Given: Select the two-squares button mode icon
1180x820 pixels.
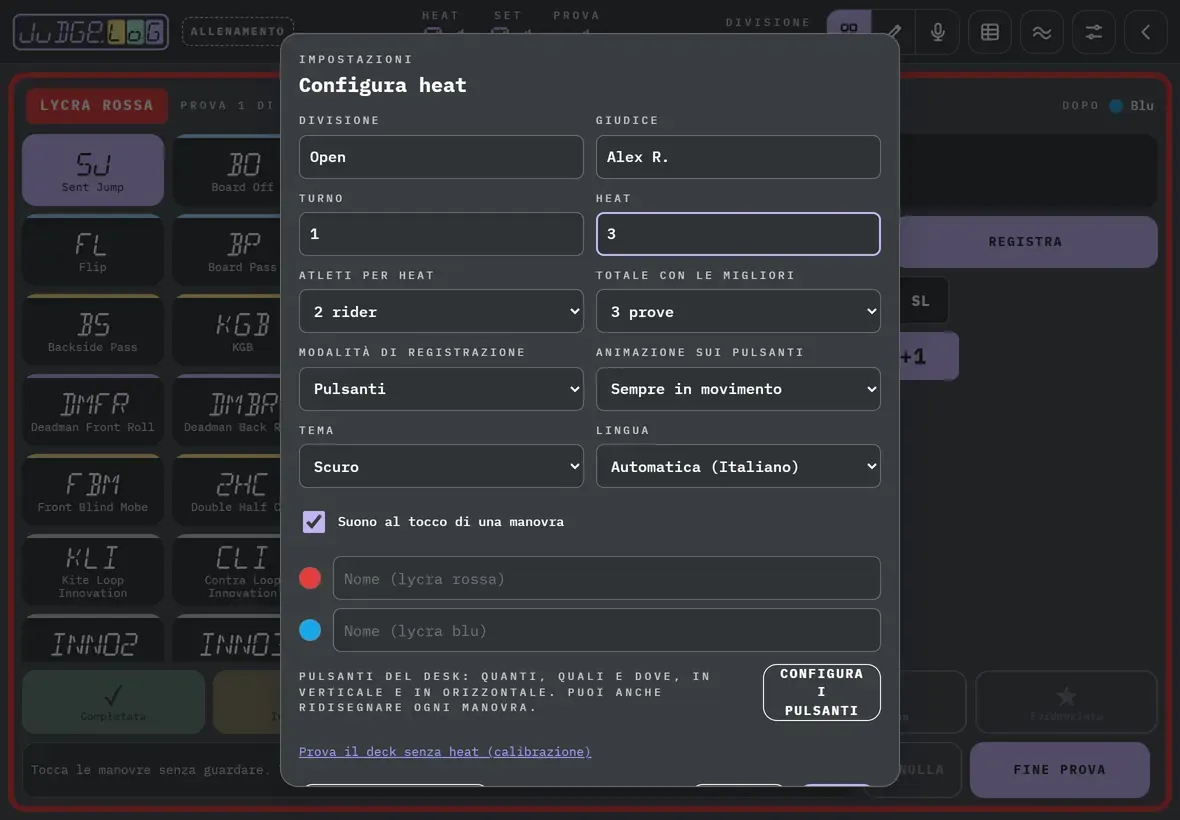Looking at the screenshot, I should tap(849, 29).
